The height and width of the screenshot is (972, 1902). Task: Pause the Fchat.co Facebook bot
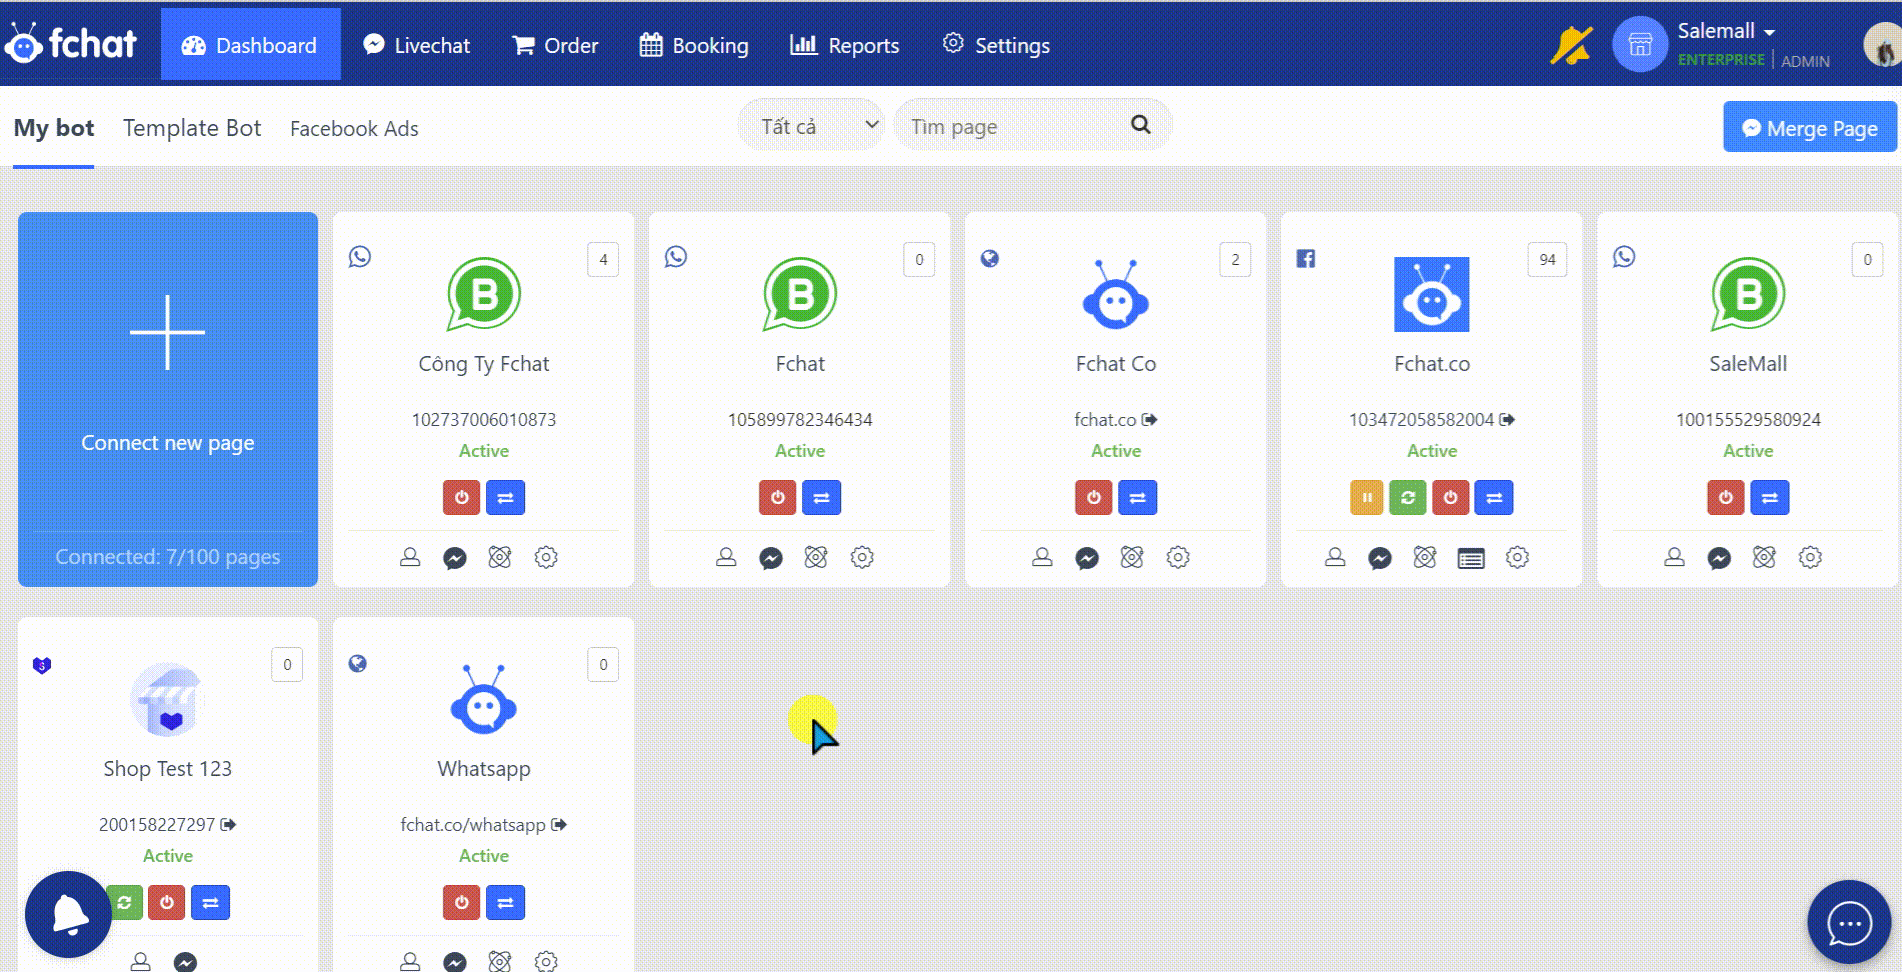pyautogui.click(x=1367, y=497)
